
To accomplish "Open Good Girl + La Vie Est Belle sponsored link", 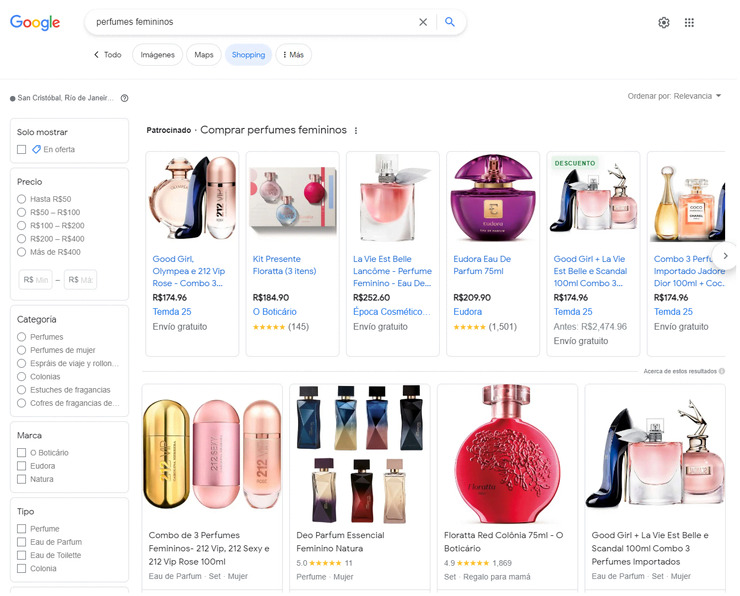I will (590, 271).
